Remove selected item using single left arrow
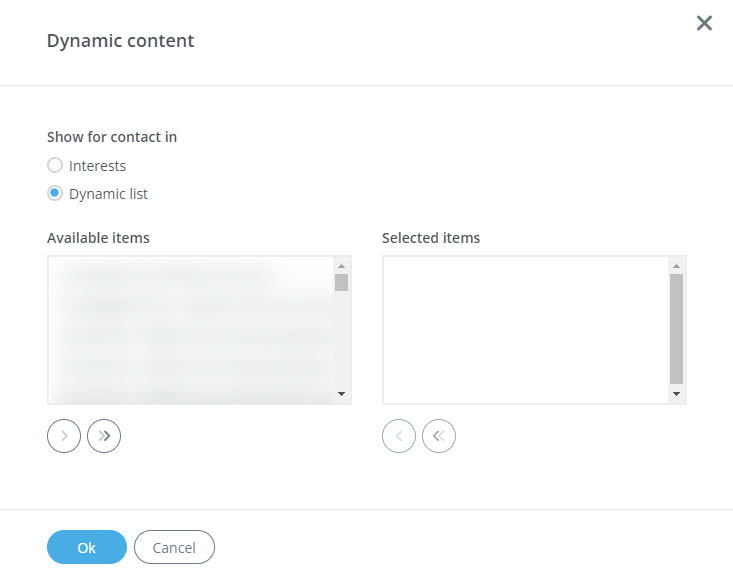Screen dimensions: 733x580 (399, 436)
